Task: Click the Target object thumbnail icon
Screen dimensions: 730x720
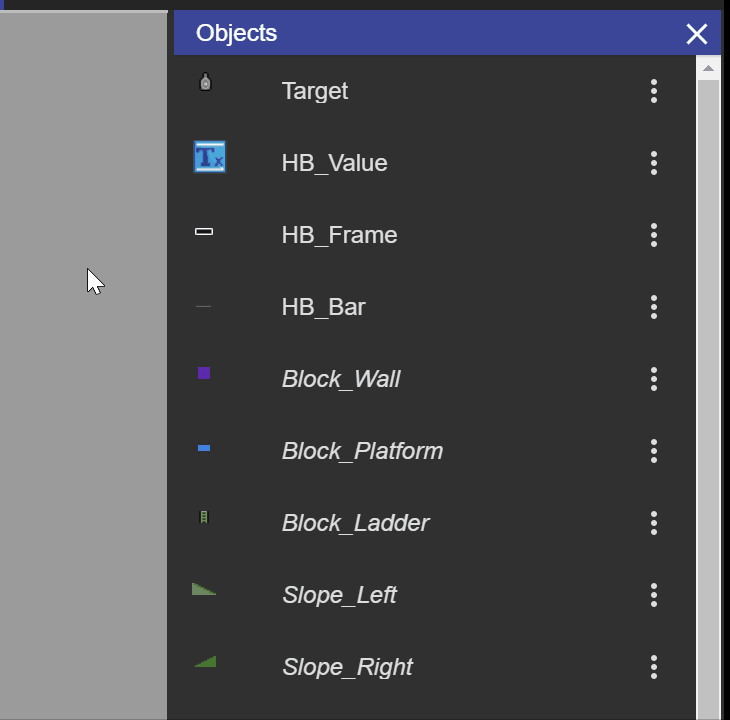Action: click(205, 82)
